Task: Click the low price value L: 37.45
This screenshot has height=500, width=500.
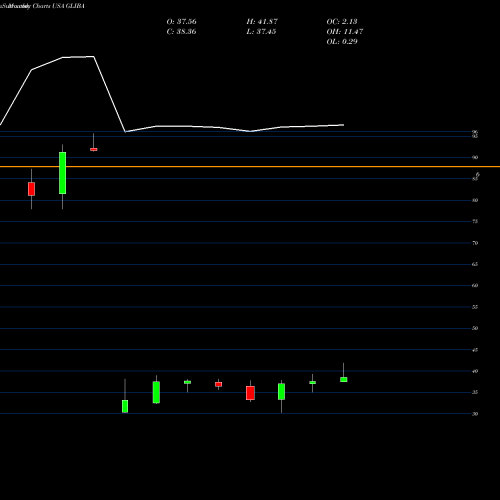Action: (261, 32)
